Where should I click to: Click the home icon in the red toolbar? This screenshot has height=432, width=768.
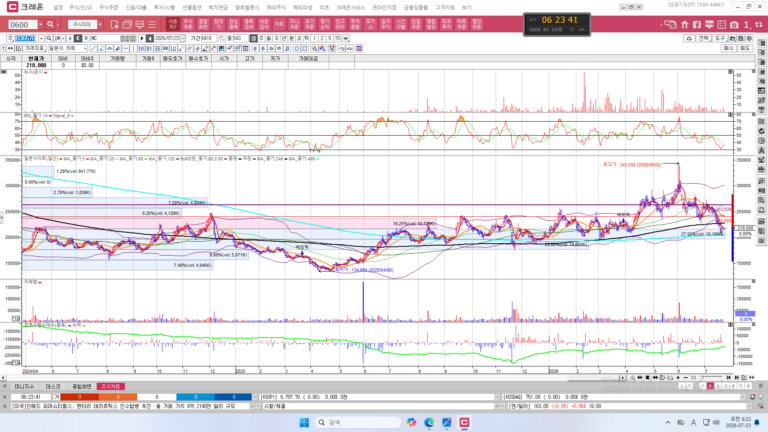[x=685, y=24]
